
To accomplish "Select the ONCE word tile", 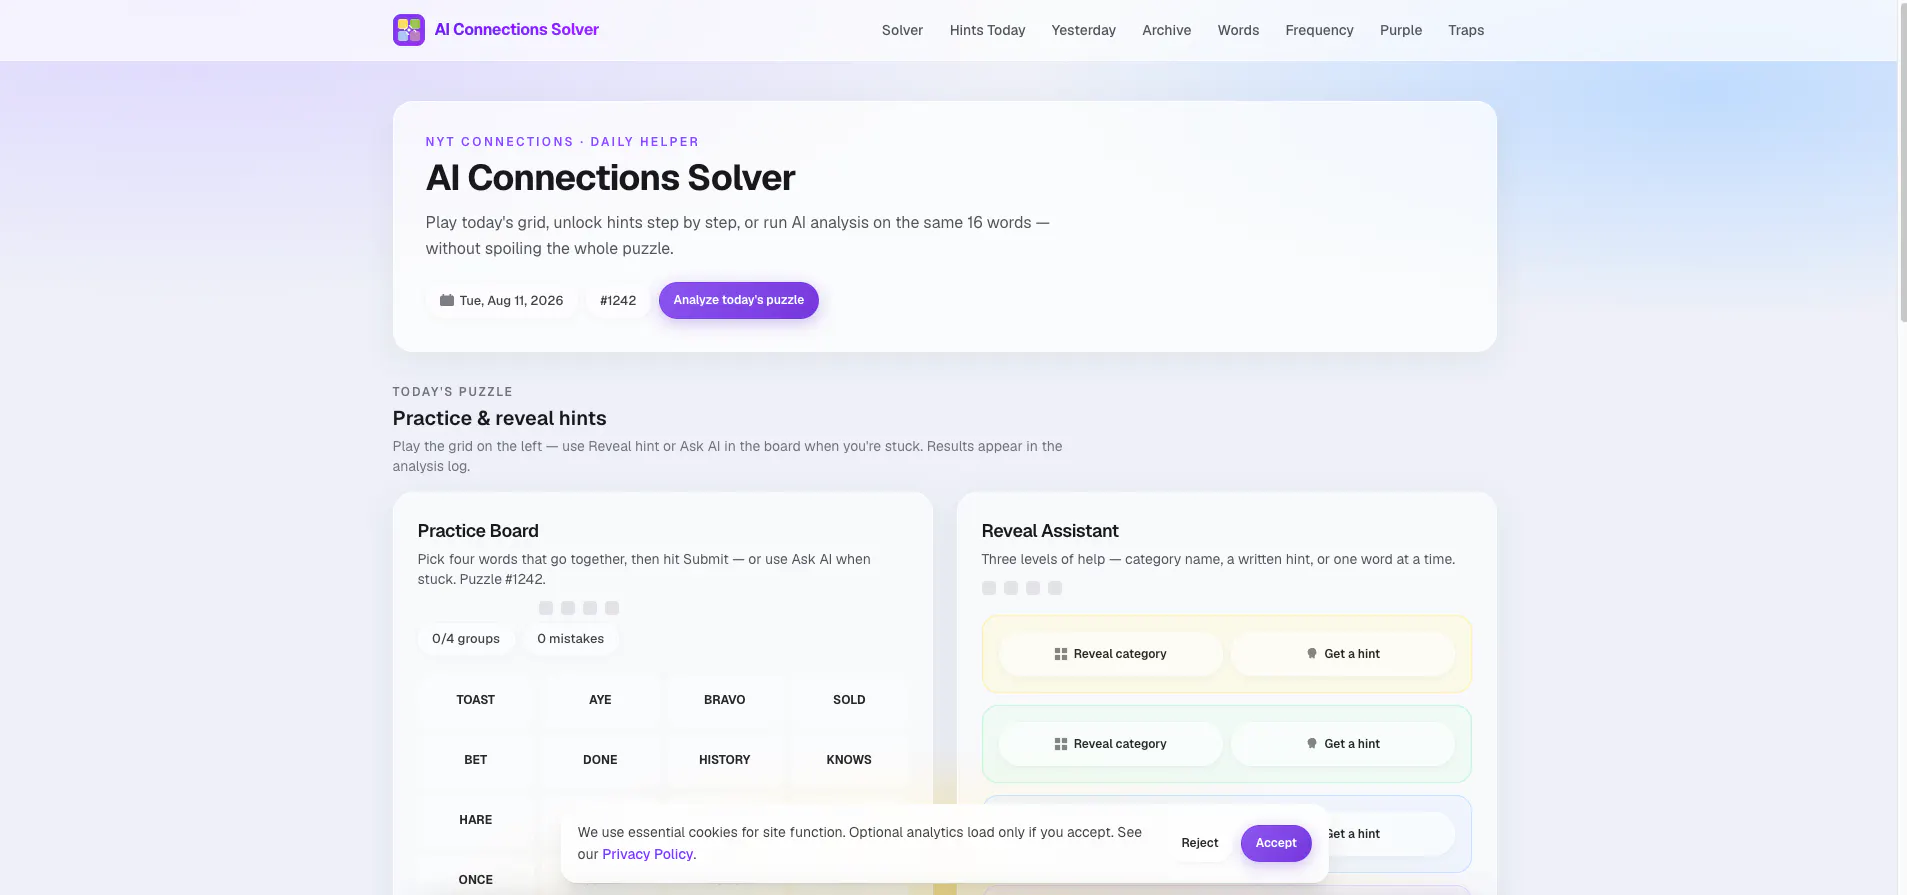I will (x=476, y=880).
